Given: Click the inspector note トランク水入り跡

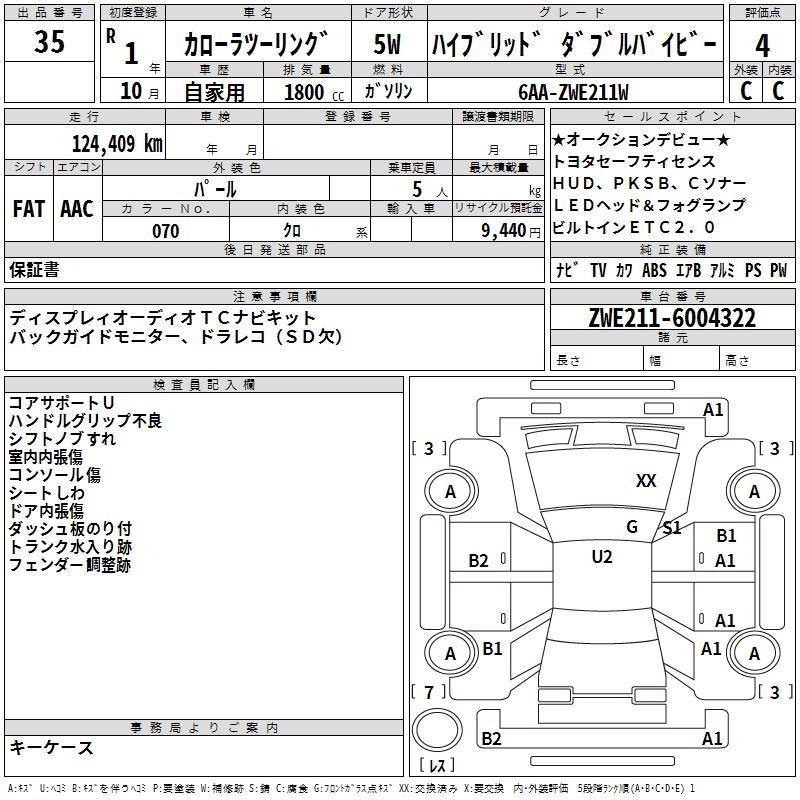Looking at the screenshot, I should point(70,547).
